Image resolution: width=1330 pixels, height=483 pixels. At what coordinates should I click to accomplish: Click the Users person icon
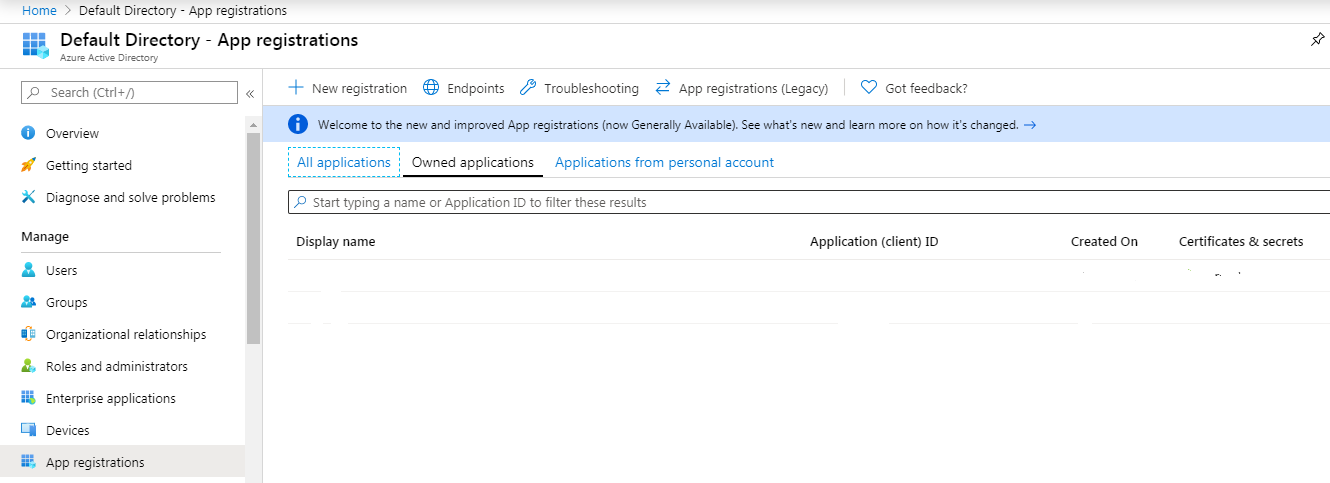(x=28, y=270)
